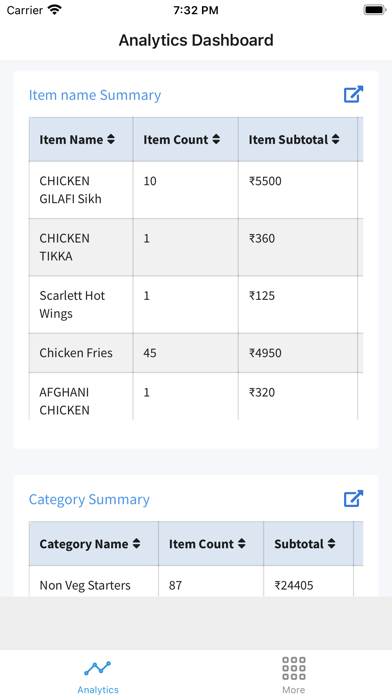Sort by Item Name column arrows
The height and width of the screenshot is (696, 392).
(x=111, y=140)
